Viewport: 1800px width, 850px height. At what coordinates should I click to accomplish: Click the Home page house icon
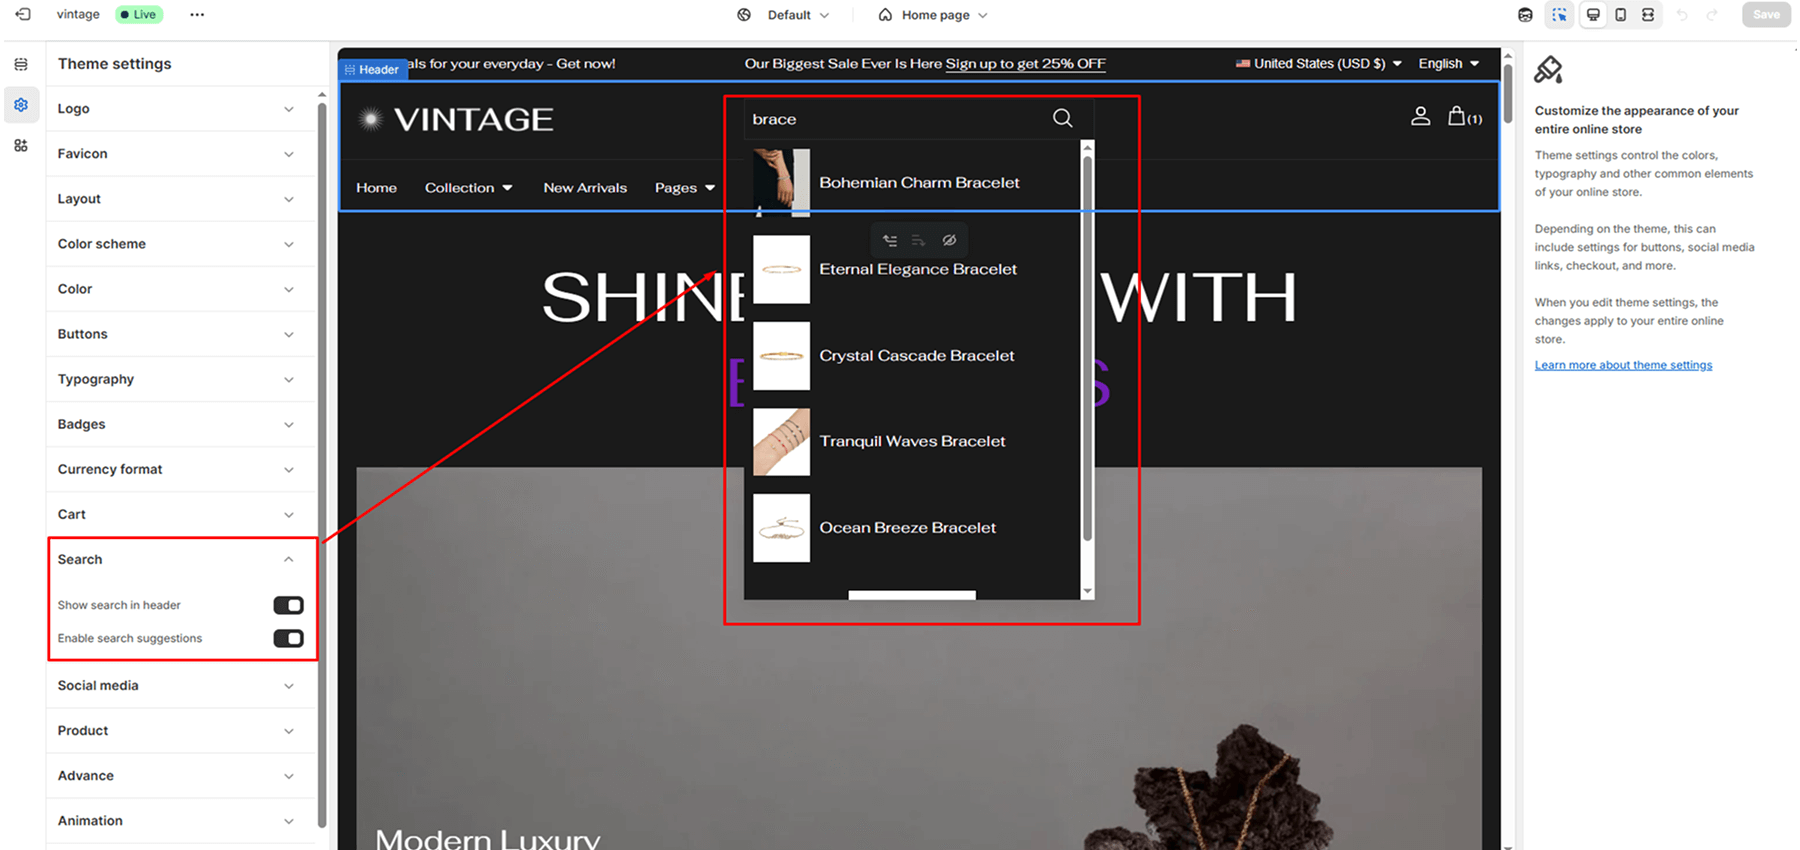point(885,15)
